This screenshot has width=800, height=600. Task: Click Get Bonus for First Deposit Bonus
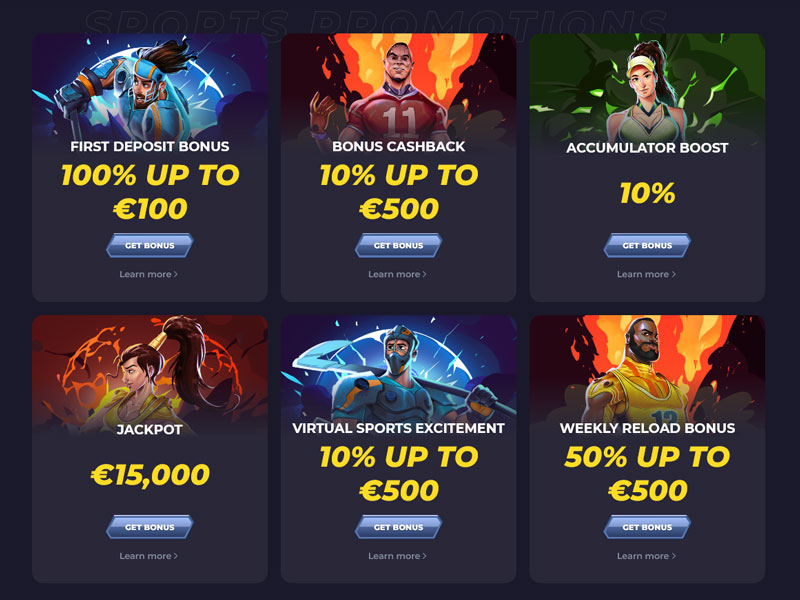click(x=149, y=245)
